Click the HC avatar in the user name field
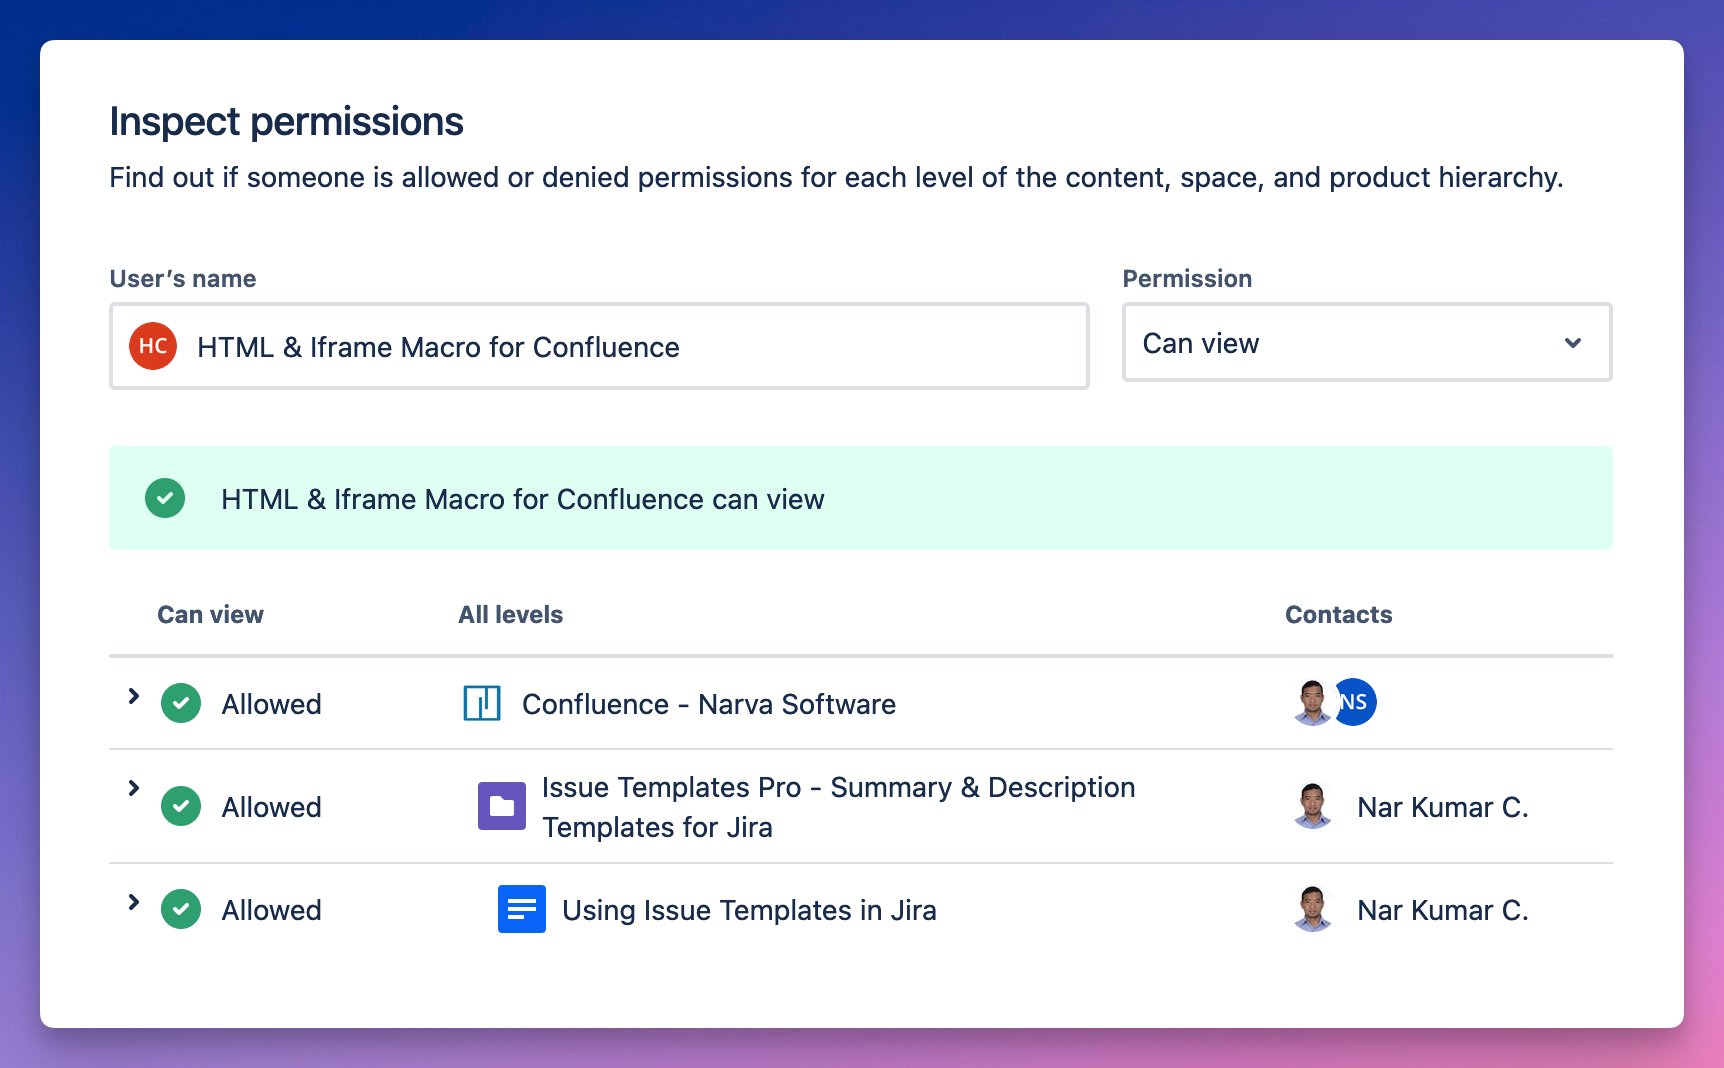This screenshot has width=1724, height=1068. pos(153,346)
